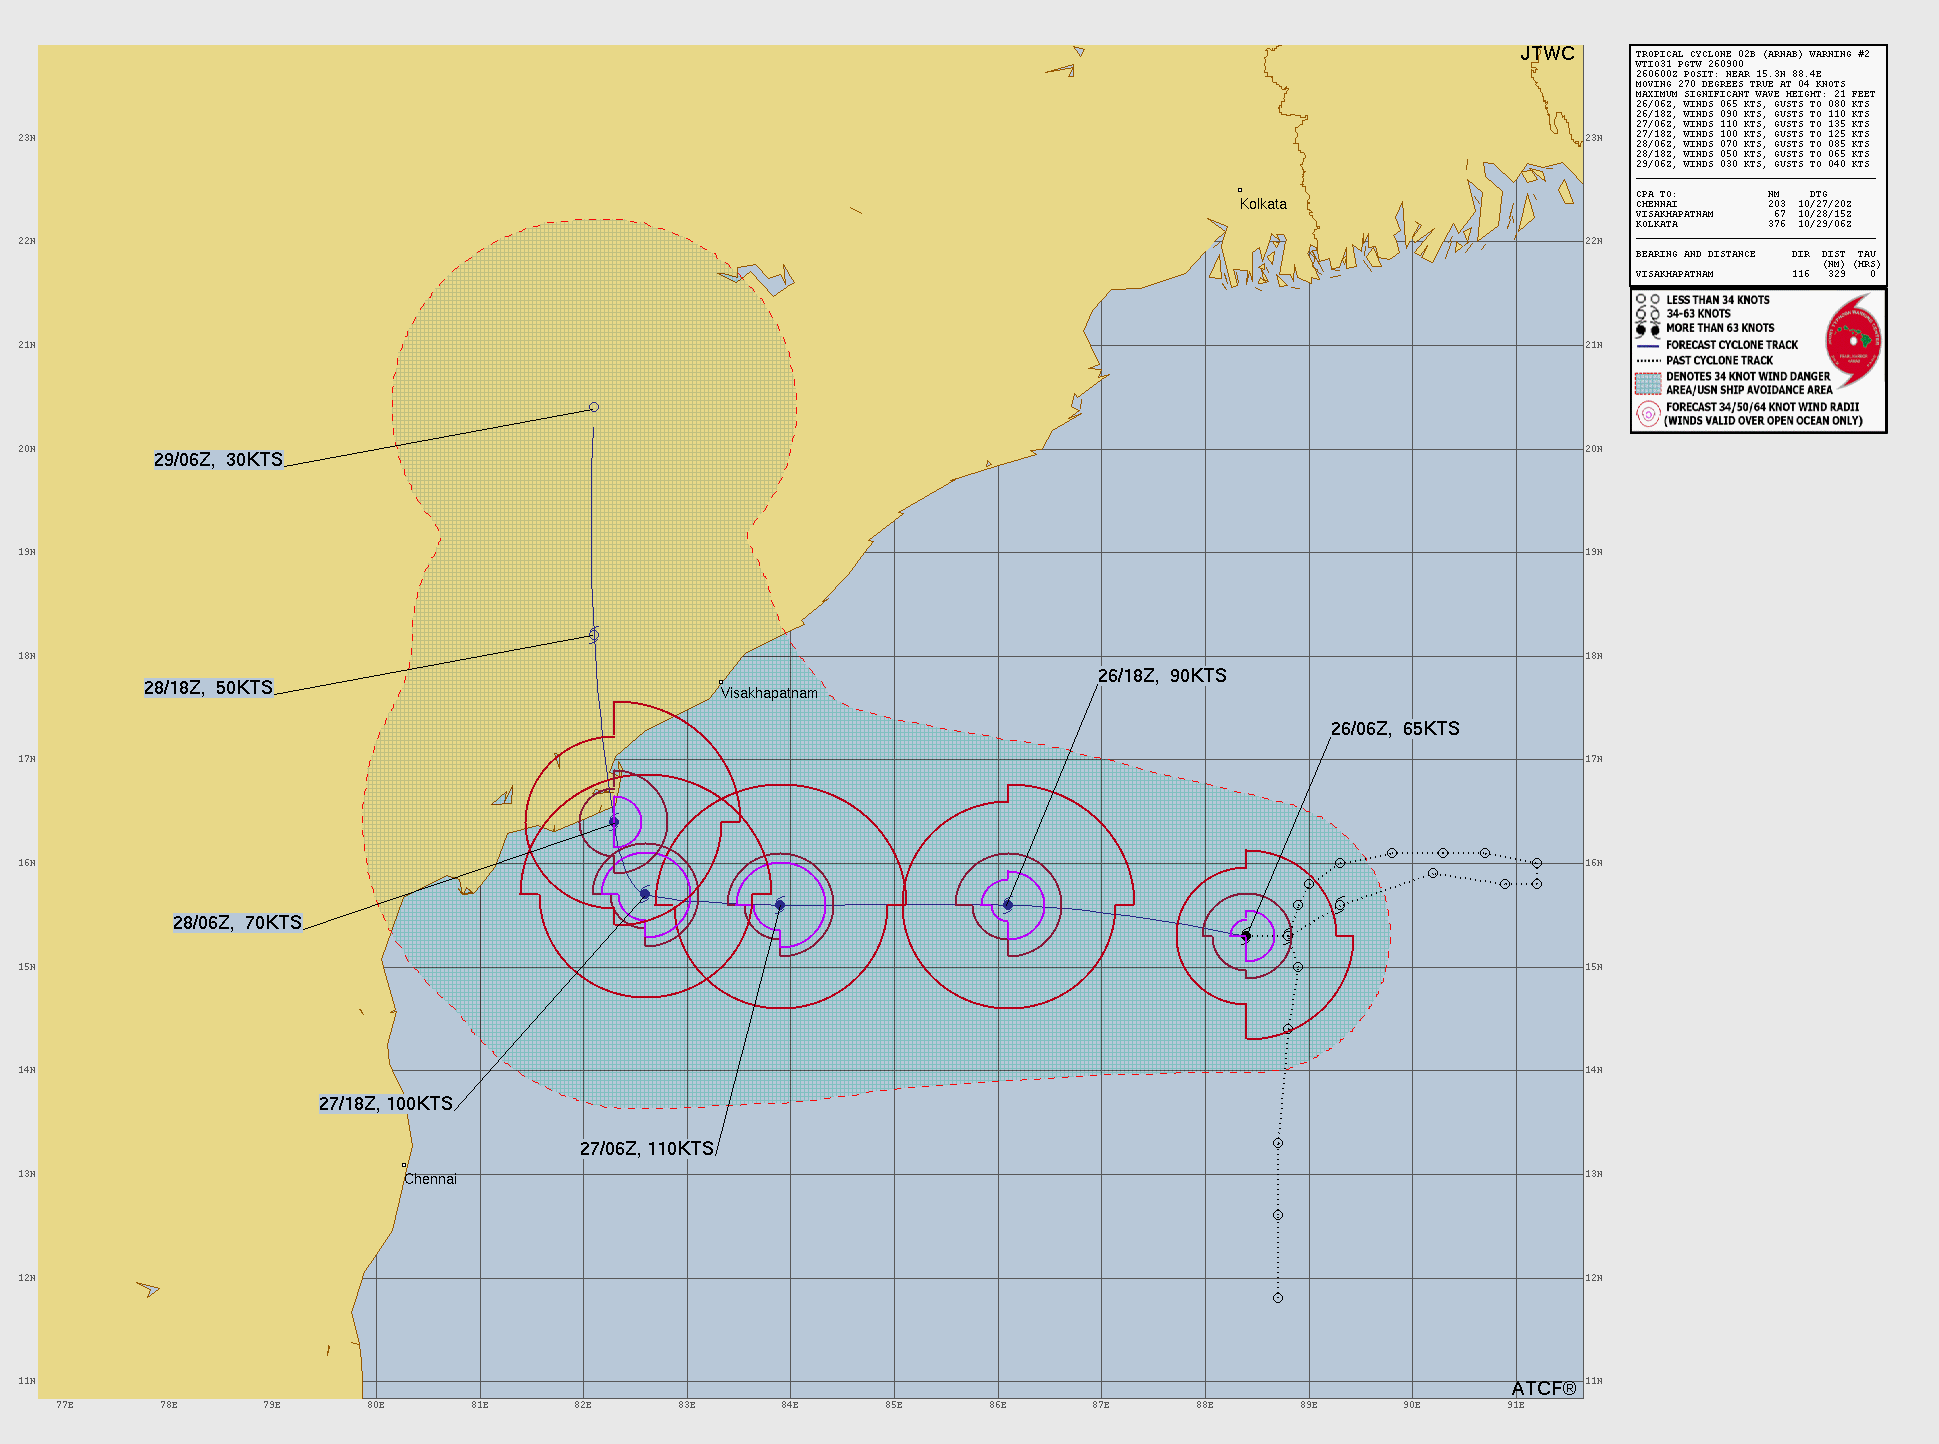Click the '28/06Z, 70KTS' forecast label
Screen dimensions: 1939x1444
click(237, 923)
